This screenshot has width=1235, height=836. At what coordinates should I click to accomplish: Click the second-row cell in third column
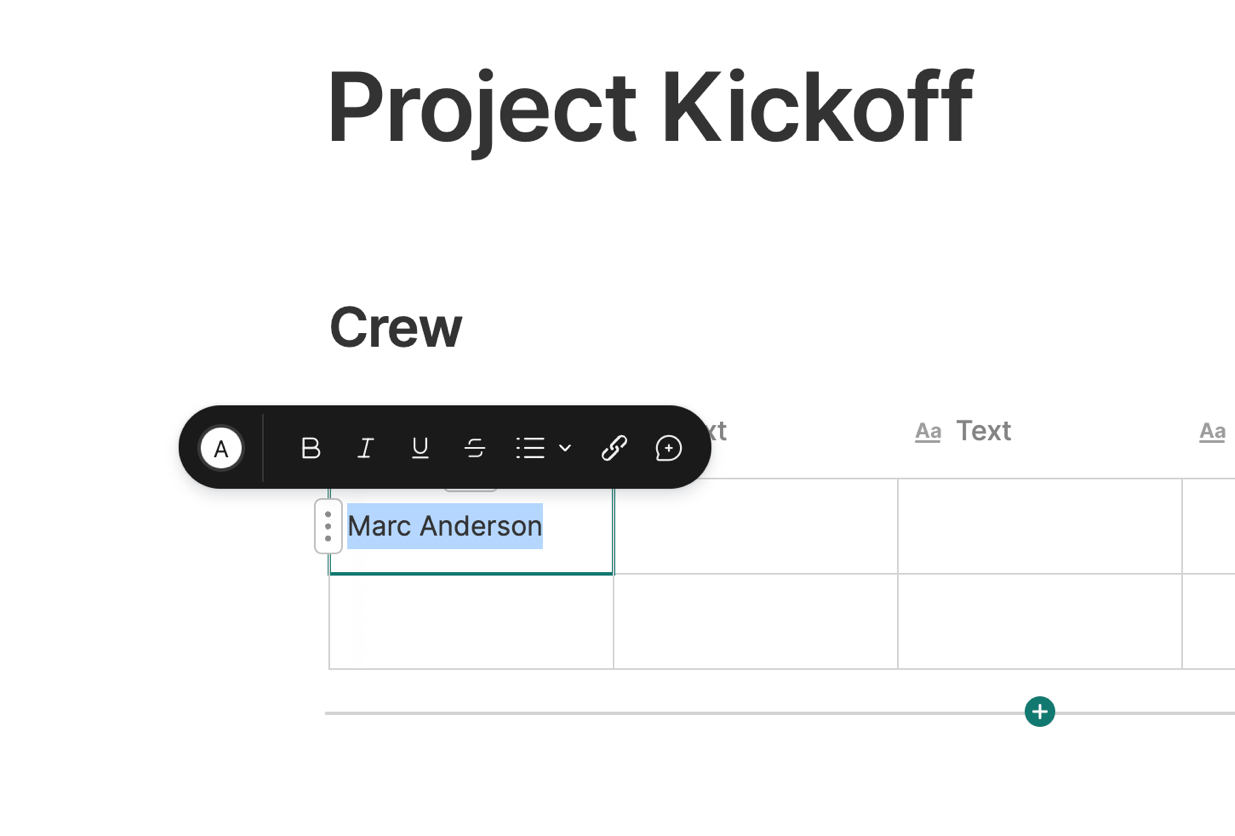click(x=1040, y=621)
